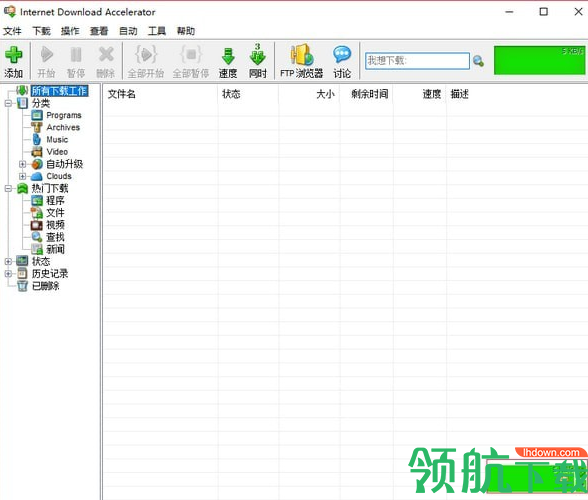Expand the Clouds tree node

(22, 176)
